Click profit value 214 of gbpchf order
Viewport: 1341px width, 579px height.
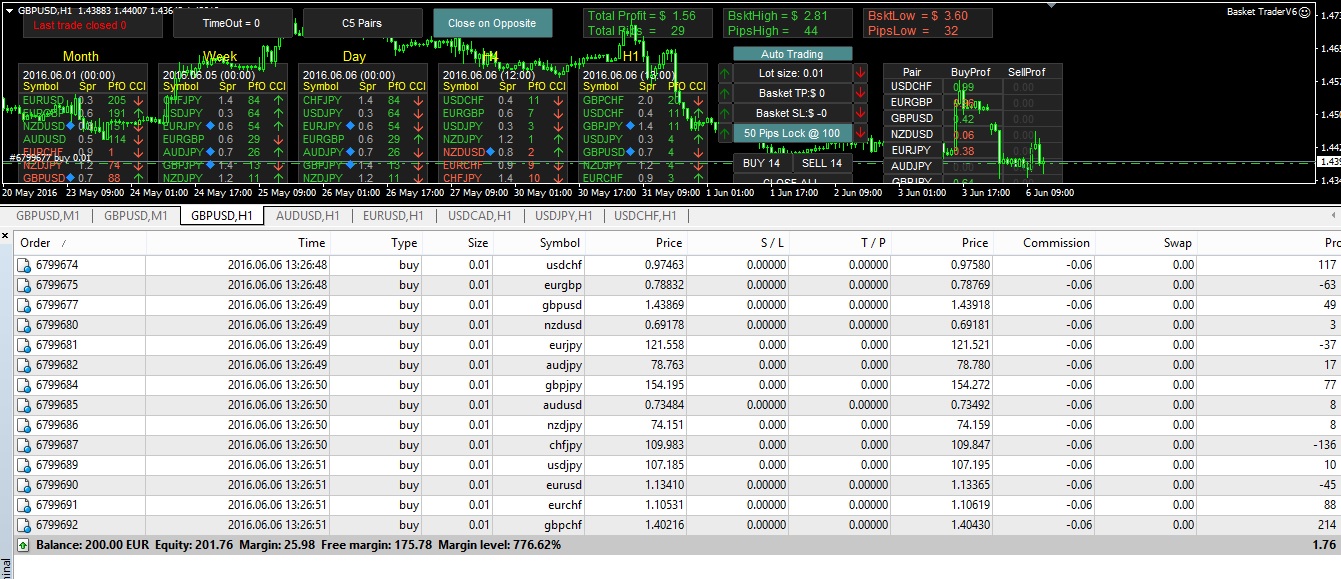click(1327, 525)
